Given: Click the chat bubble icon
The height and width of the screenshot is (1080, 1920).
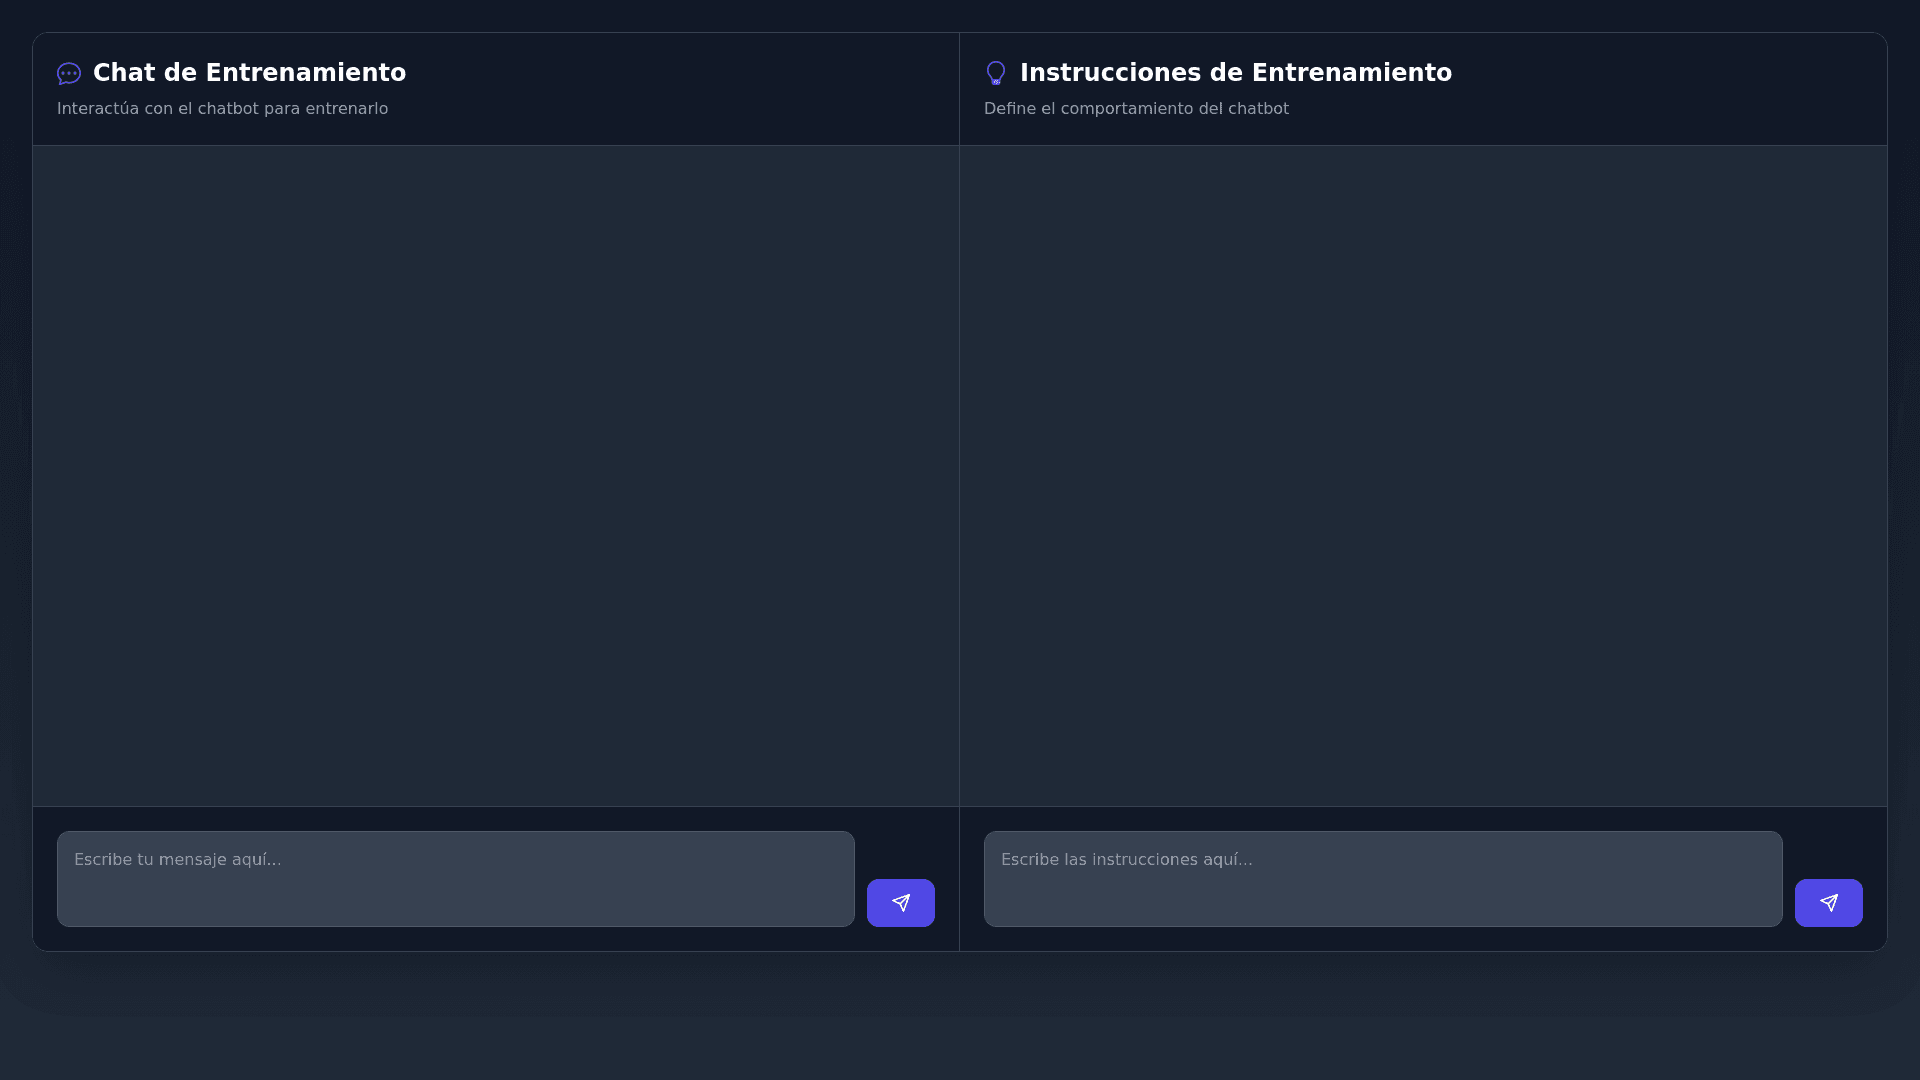Looking at the screenshot, I should 68,74.
